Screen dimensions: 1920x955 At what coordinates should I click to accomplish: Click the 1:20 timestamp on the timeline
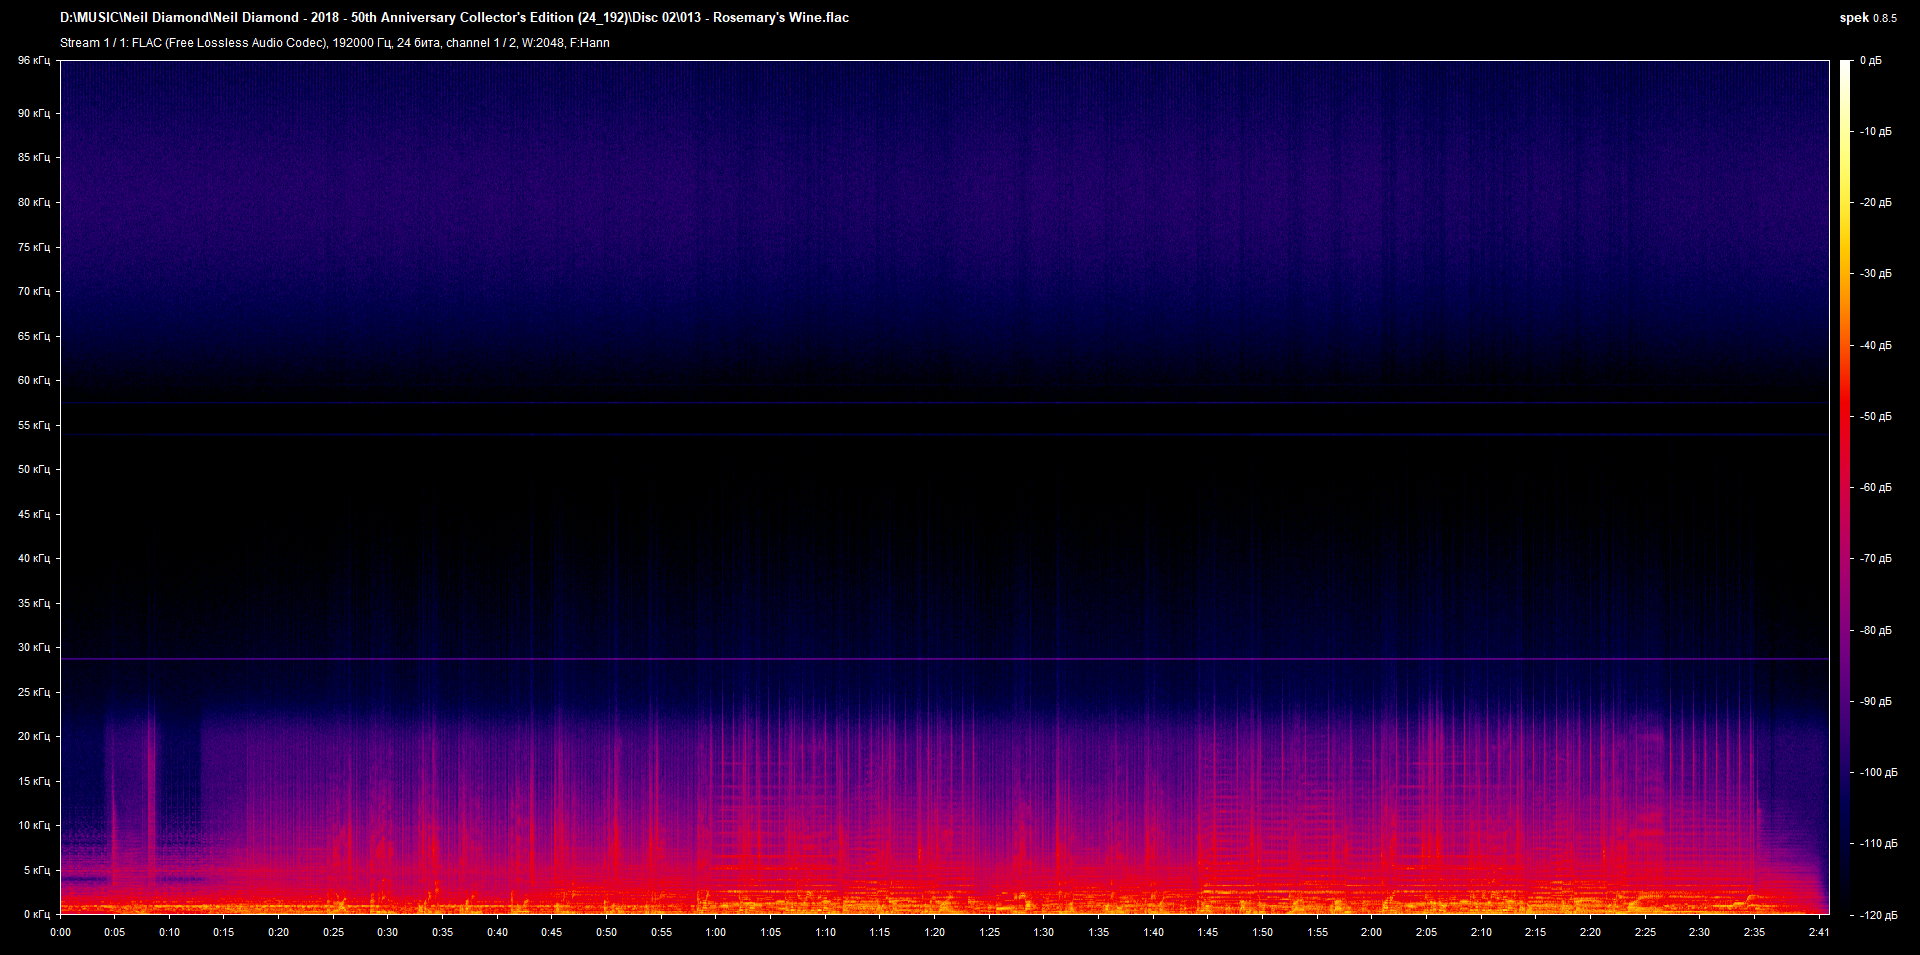pos(935,931)
